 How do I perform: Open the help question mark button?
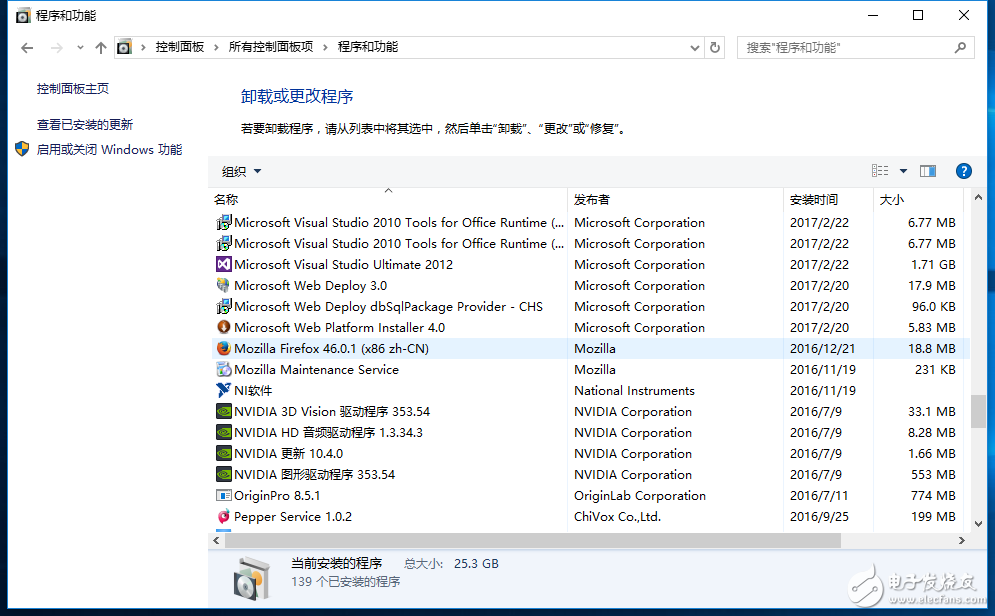[x=963, y=171]
